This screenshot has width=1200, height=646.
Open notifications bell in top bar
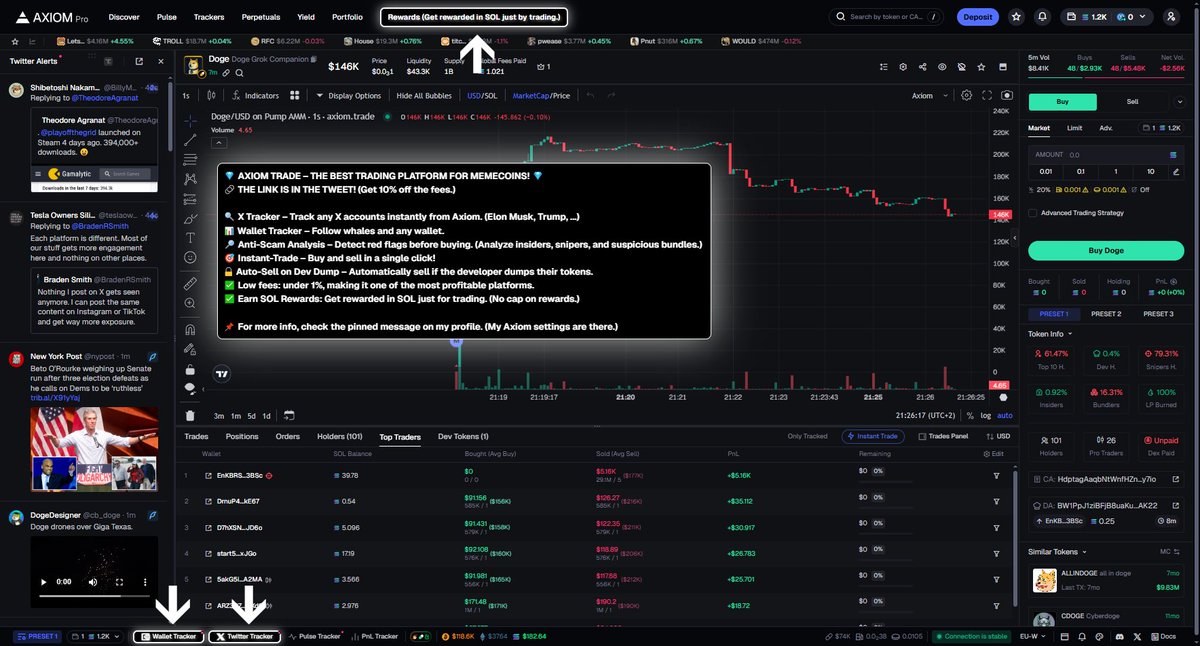tap(1043, 17)
